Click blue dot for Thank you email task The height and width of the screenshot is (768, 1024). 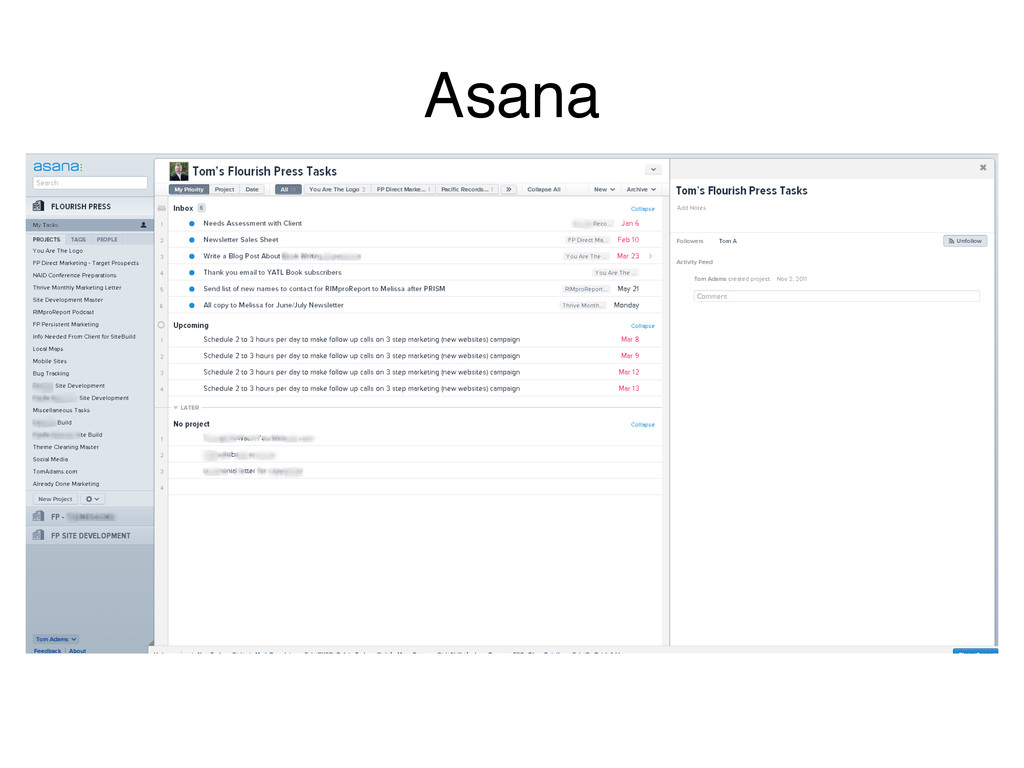[192, 272]
